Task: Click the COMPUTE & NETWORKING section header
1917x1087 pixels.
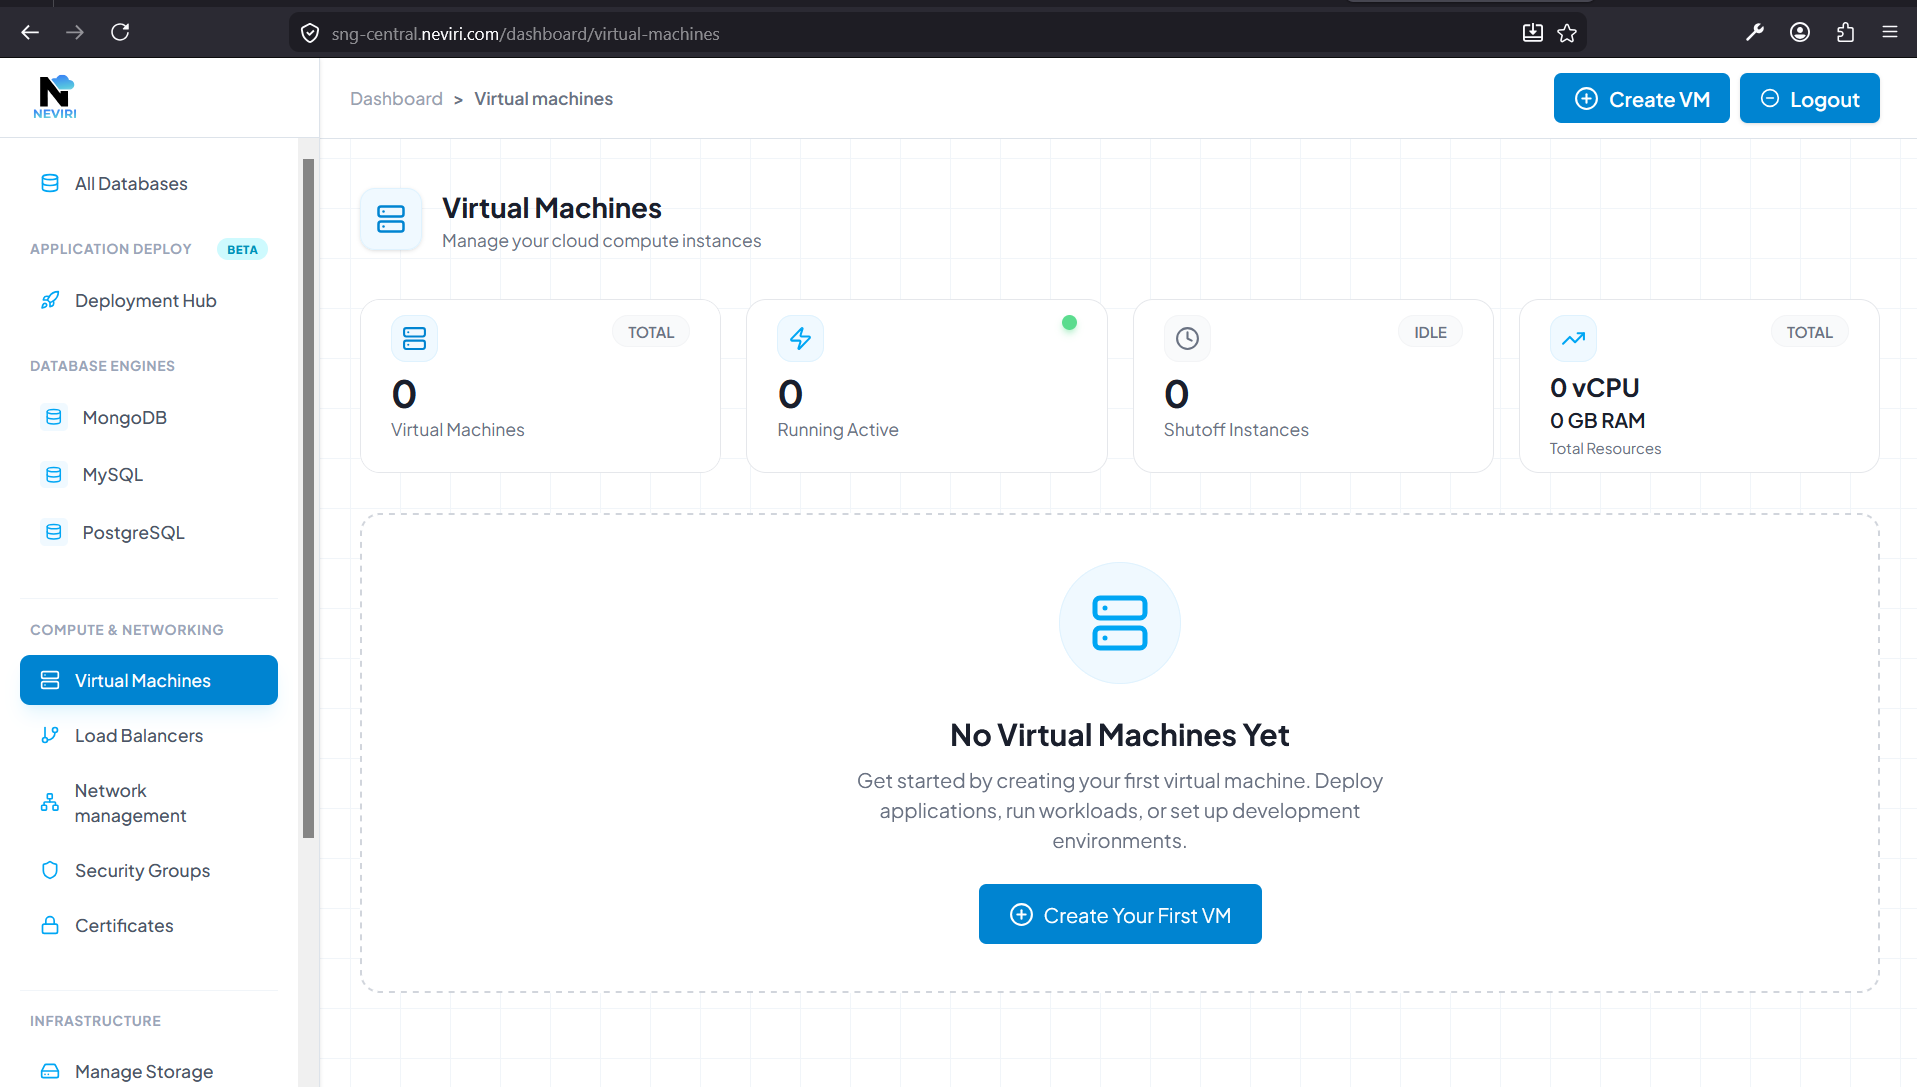Action: [127, 629]
